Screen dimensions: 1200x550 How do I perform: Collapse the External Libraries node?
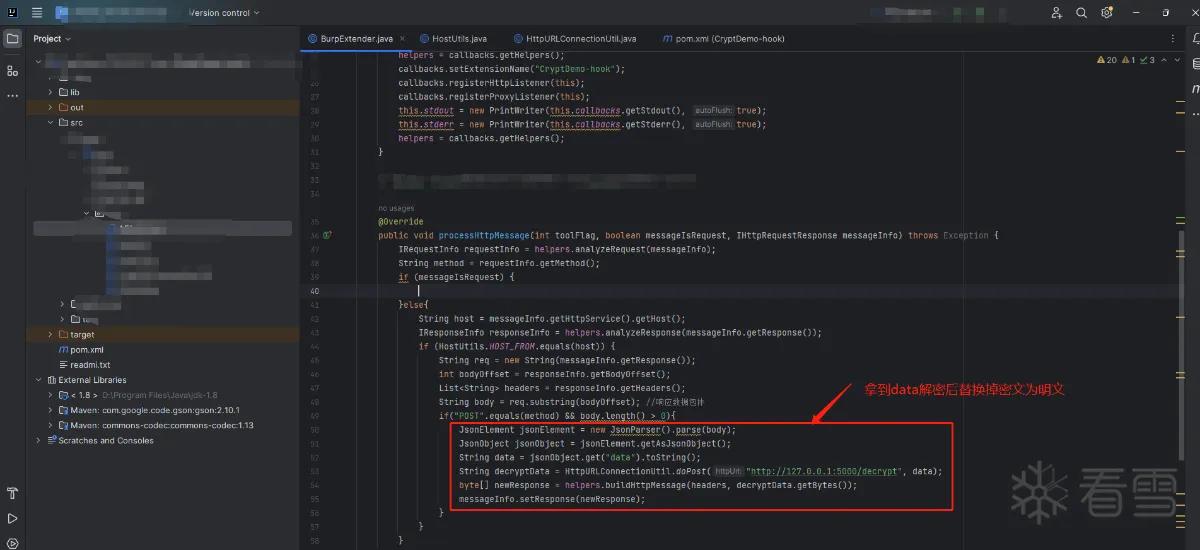37,380
